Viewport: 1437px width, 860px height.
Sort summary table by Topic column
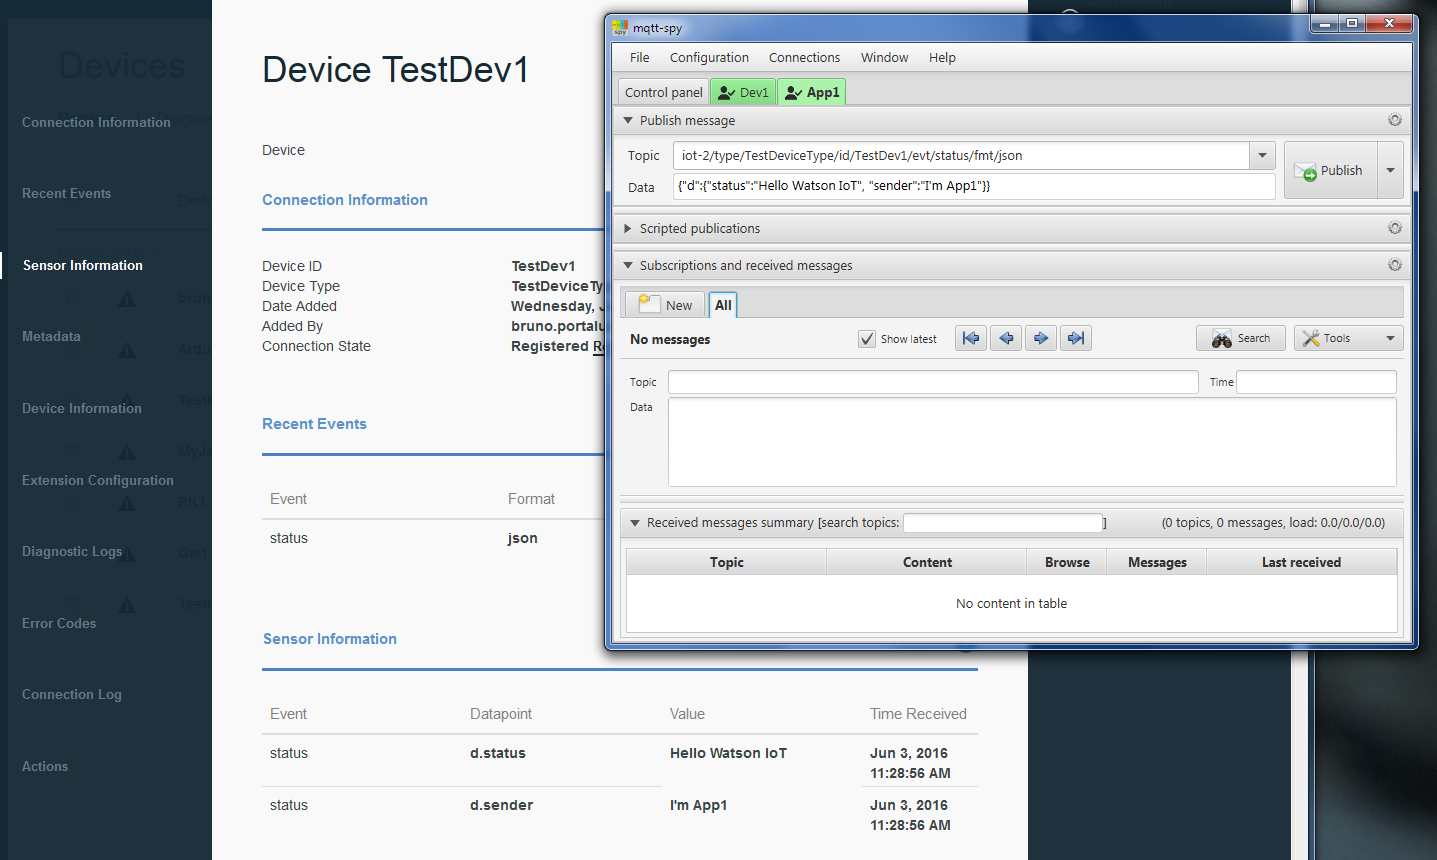(727, 562)
